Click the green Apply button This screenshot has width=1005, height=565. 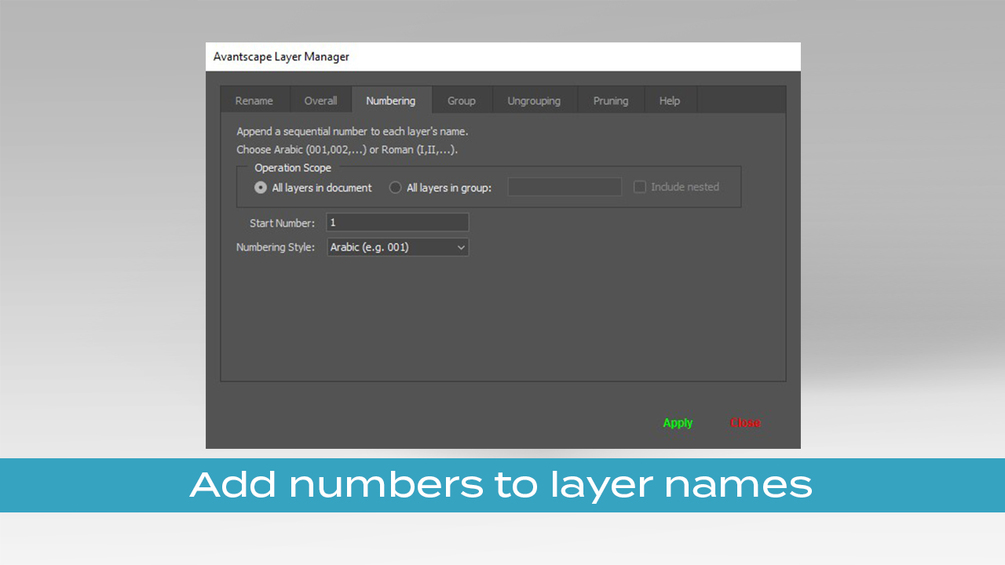click(x=677, y=423)
